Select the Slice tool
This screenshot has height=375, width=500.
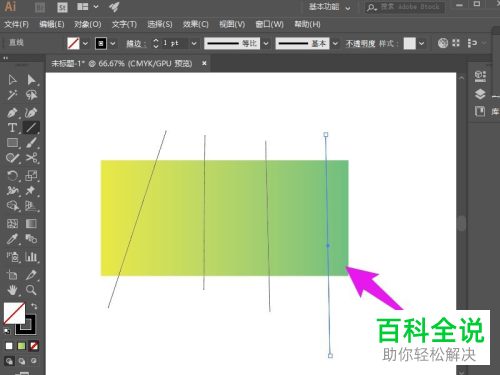(x=31, y=275)
